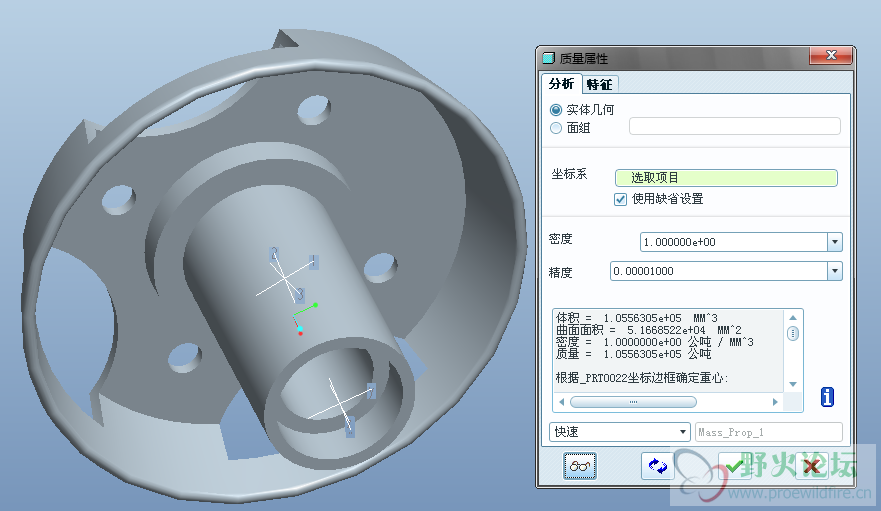Click the horizontal scrollbar thumb in results

pos(633,401)
